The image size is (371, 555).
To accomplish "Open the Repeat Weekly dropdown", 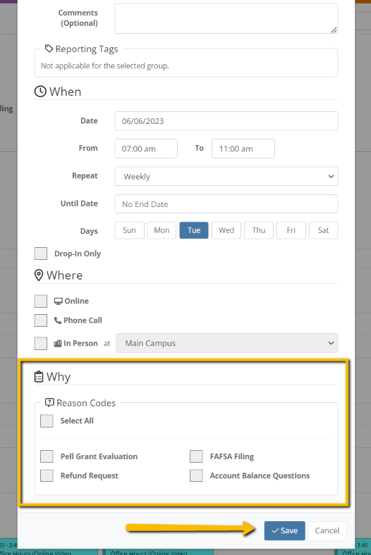I will click(x=226, y=176).
